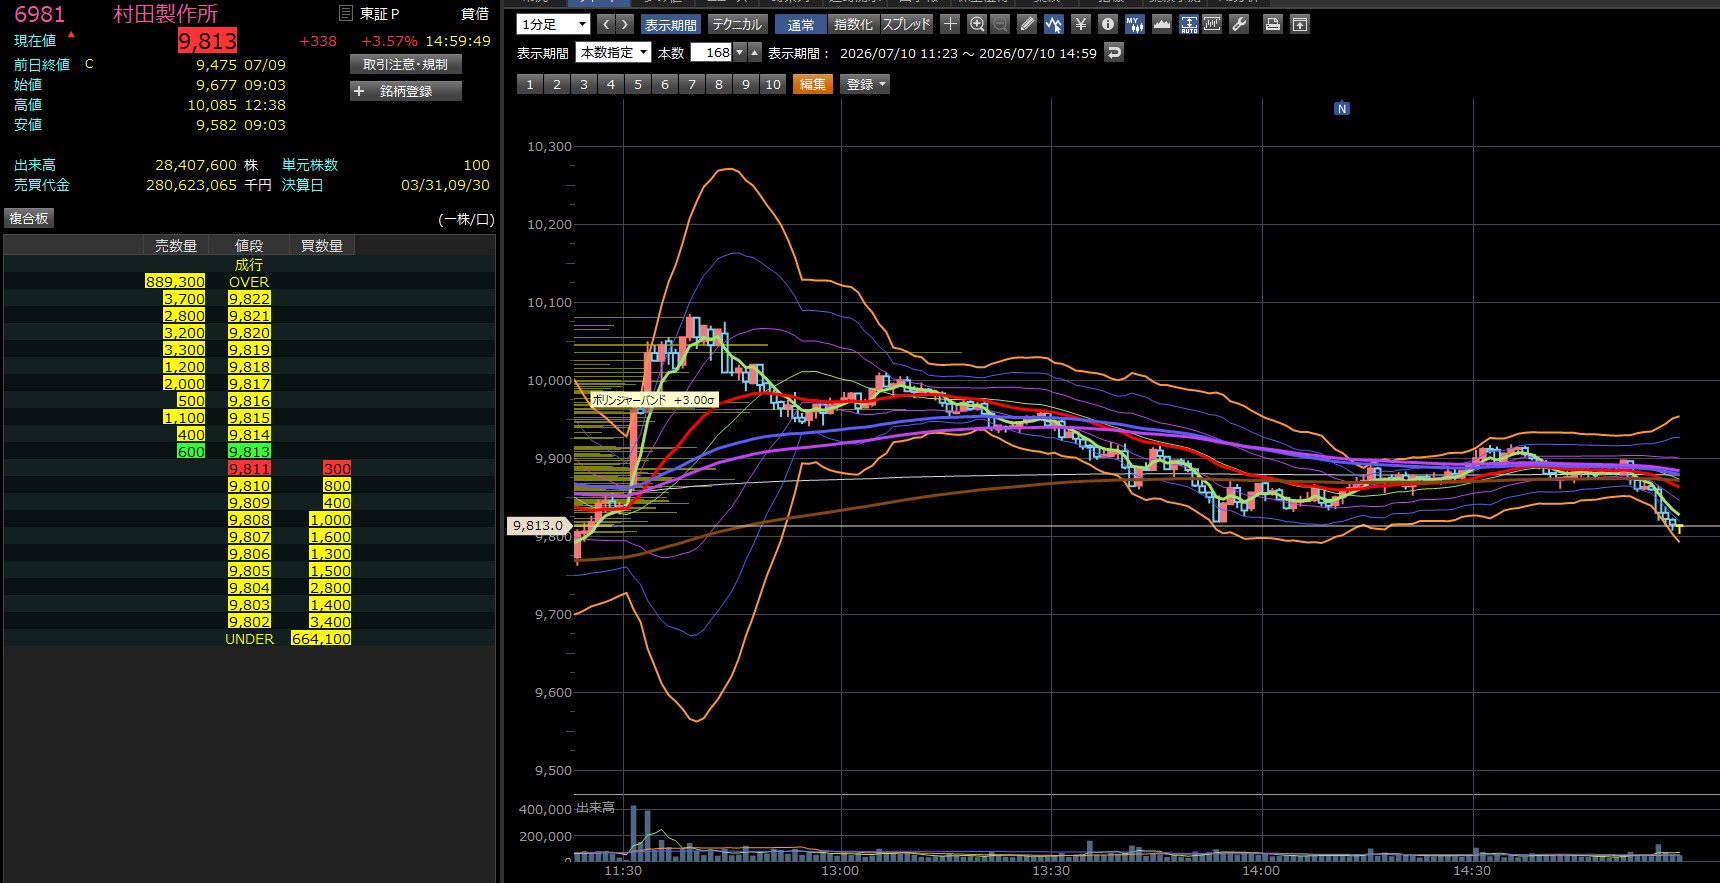1720x883 pixels.
Task: Zoom in on the chart
Action: 977,24
